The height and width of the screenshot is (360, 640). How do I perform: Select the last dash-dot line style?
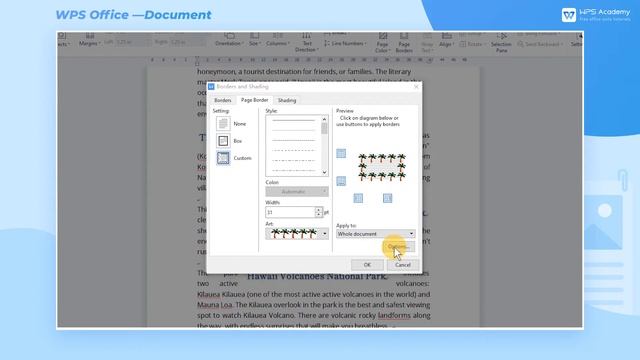[x=293, y=170]
